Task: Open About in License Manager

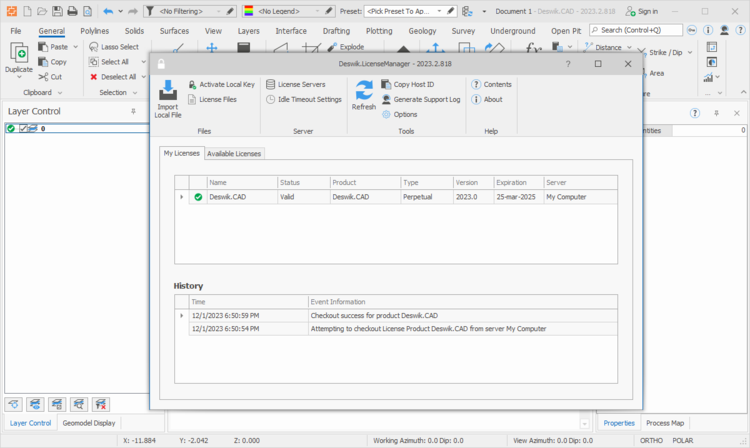Action: (x=487, y=99)
